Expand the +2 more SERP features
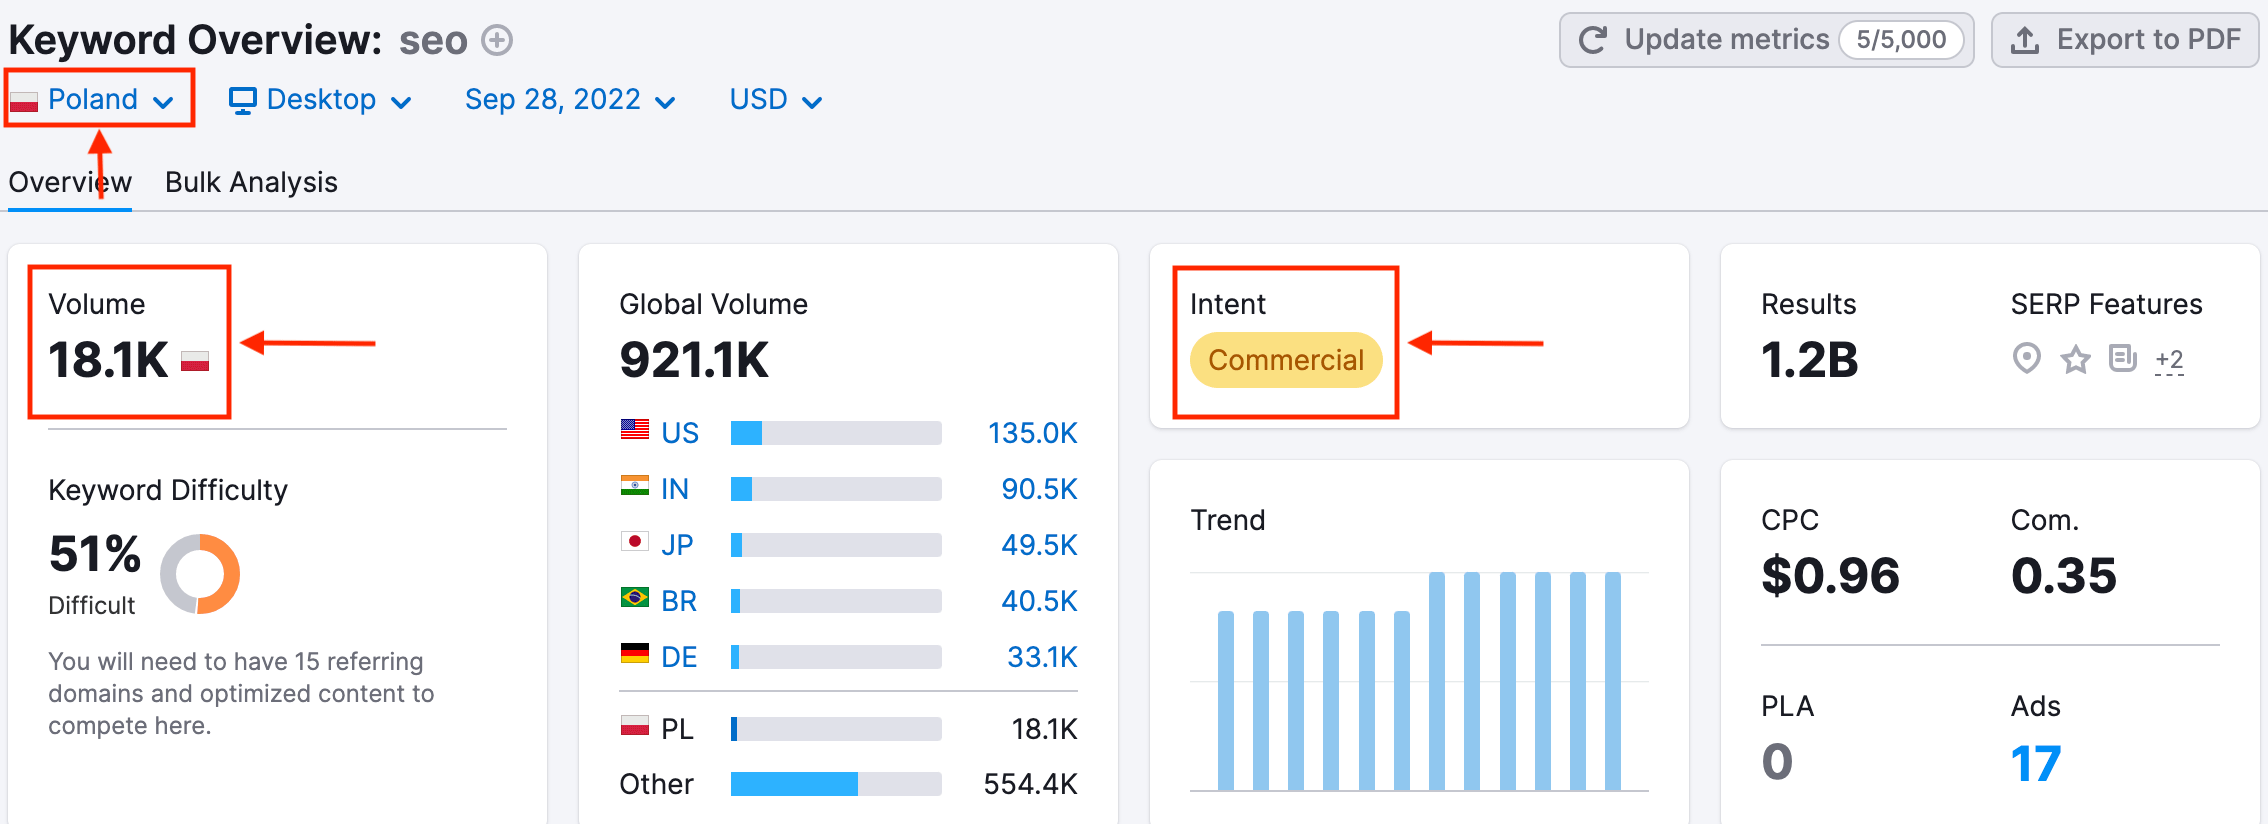The image size is (2268, 824). coord(2169,360)
